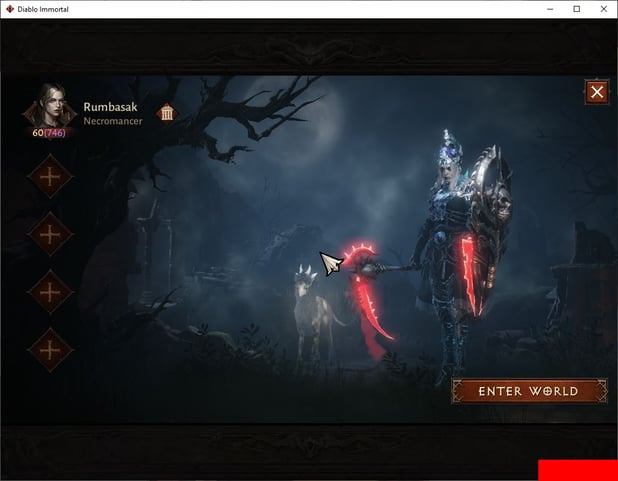Create a character in the first empty slot
618x481 pixels.
[49, 177]
